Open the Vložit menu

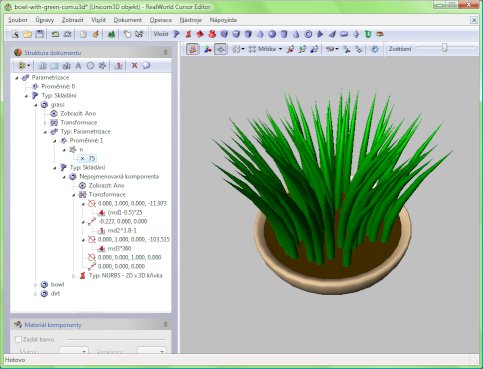pos(98,20)
